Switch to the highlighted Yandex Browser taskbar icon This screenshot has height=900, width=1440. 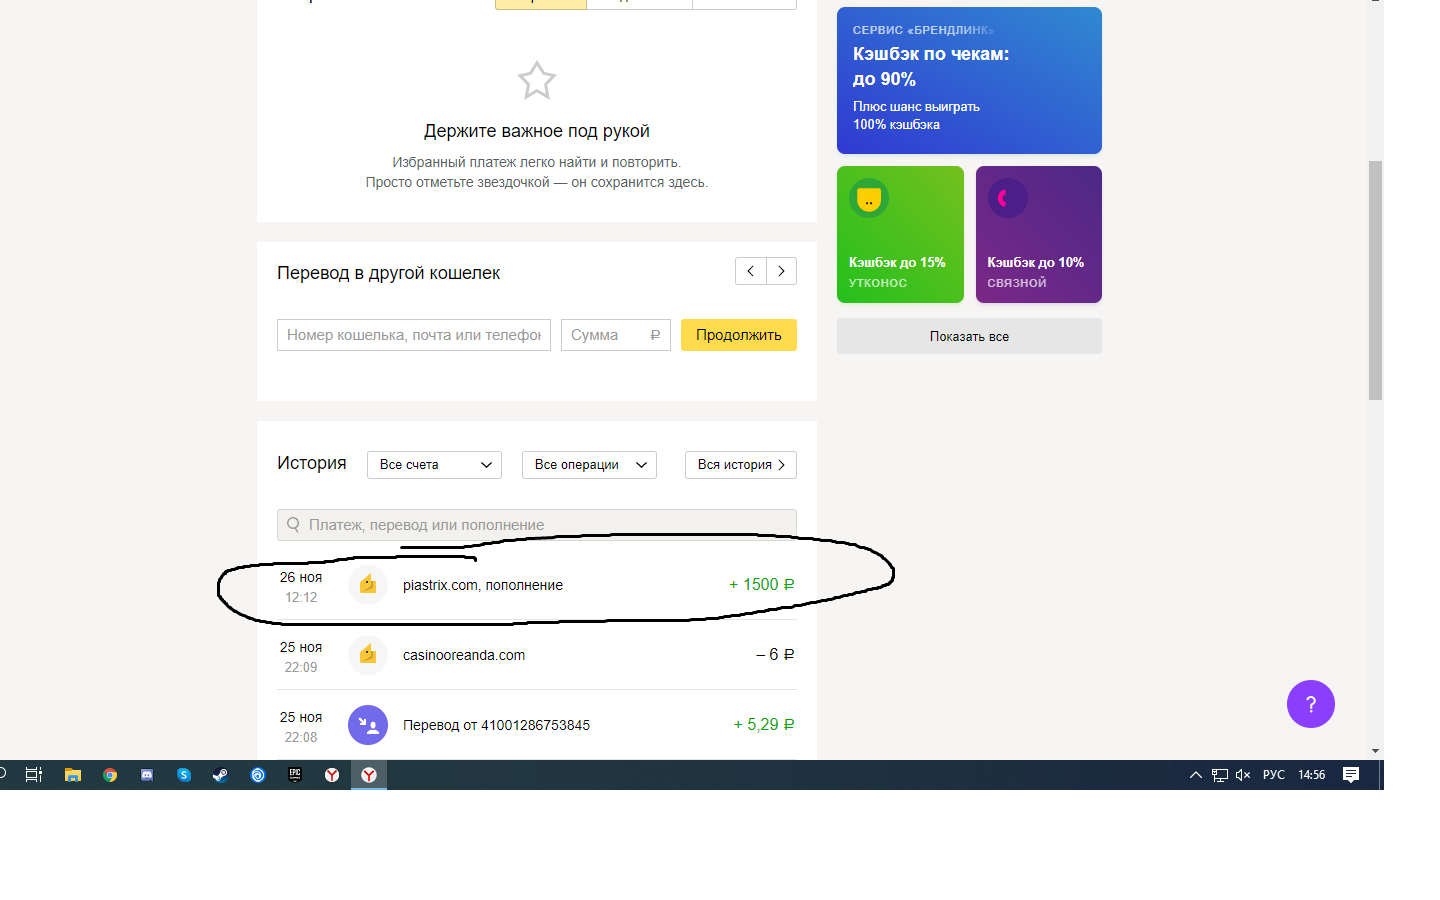[x=369, y=775]
